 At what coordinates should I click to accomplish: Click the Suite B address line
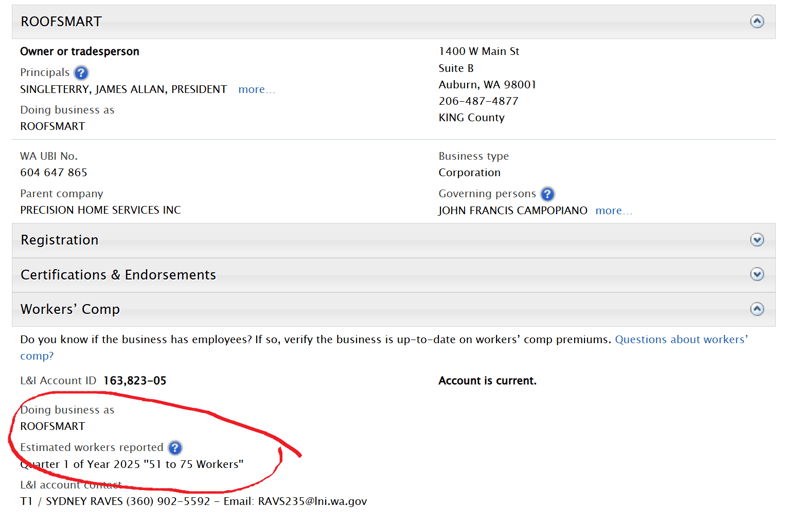coord(456,68)
